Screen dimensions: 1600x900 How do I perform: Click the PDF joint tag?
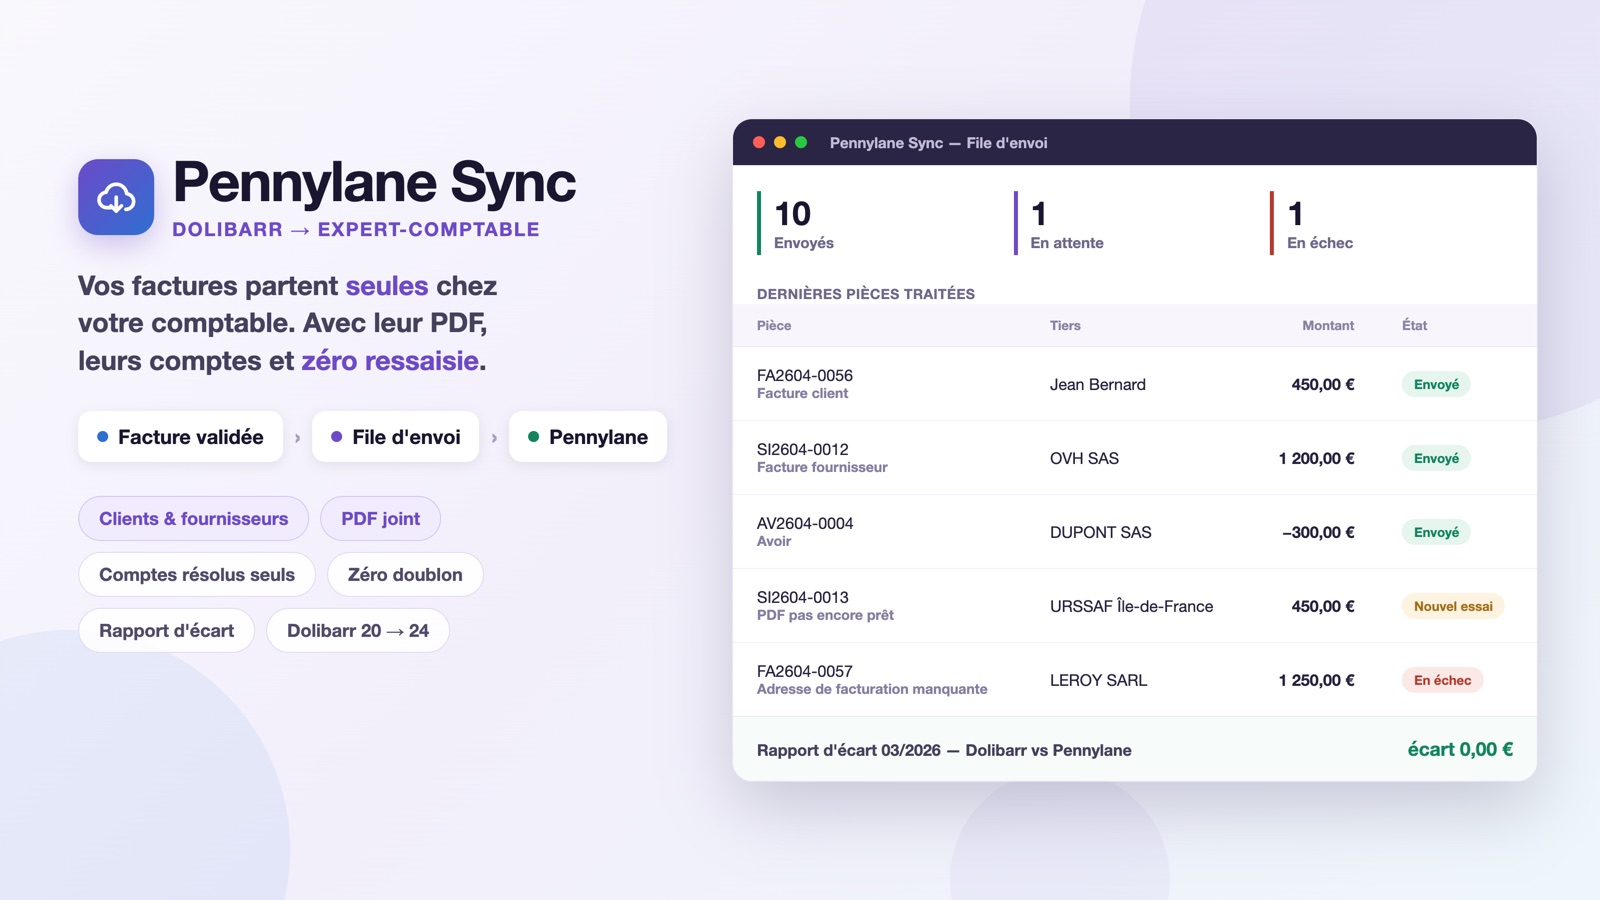click(x=380, y=519)
